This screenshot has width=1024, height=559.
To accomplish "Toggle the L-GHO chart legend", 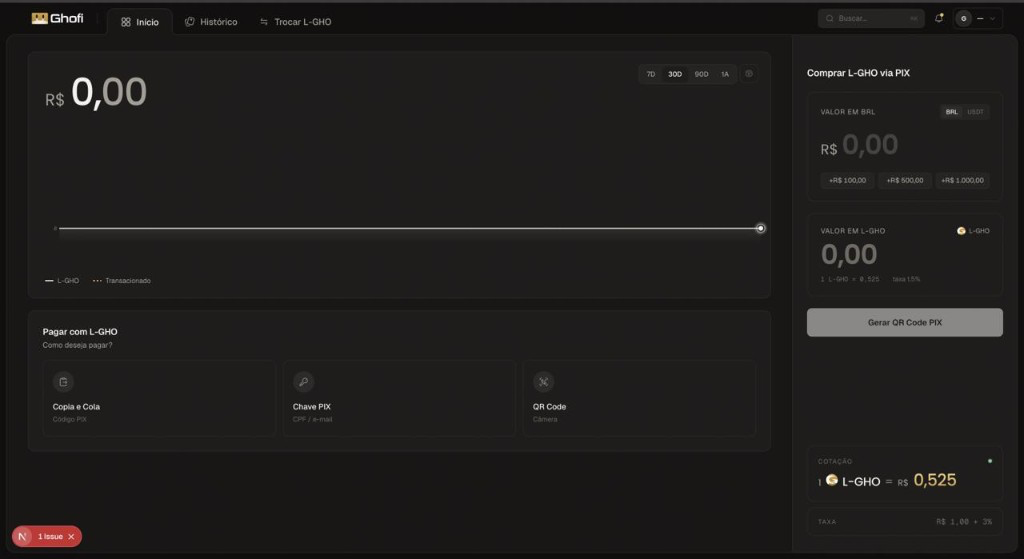I will tap(62, 281).
